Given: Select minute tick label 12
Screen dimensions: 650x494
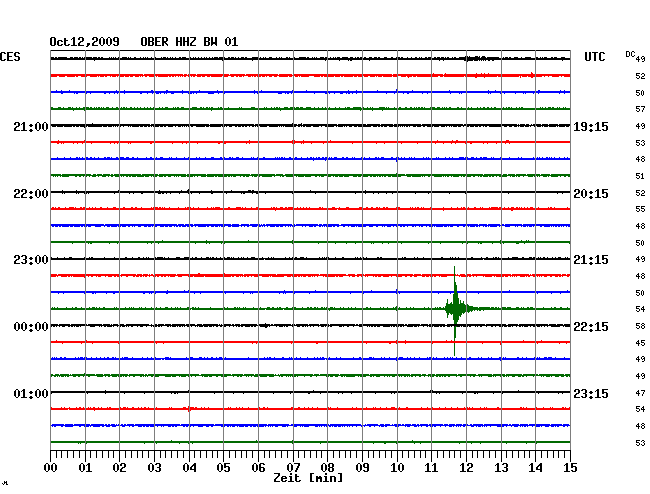Looking at the screenshot, I should pyautogui.click(x=466, y=468).
